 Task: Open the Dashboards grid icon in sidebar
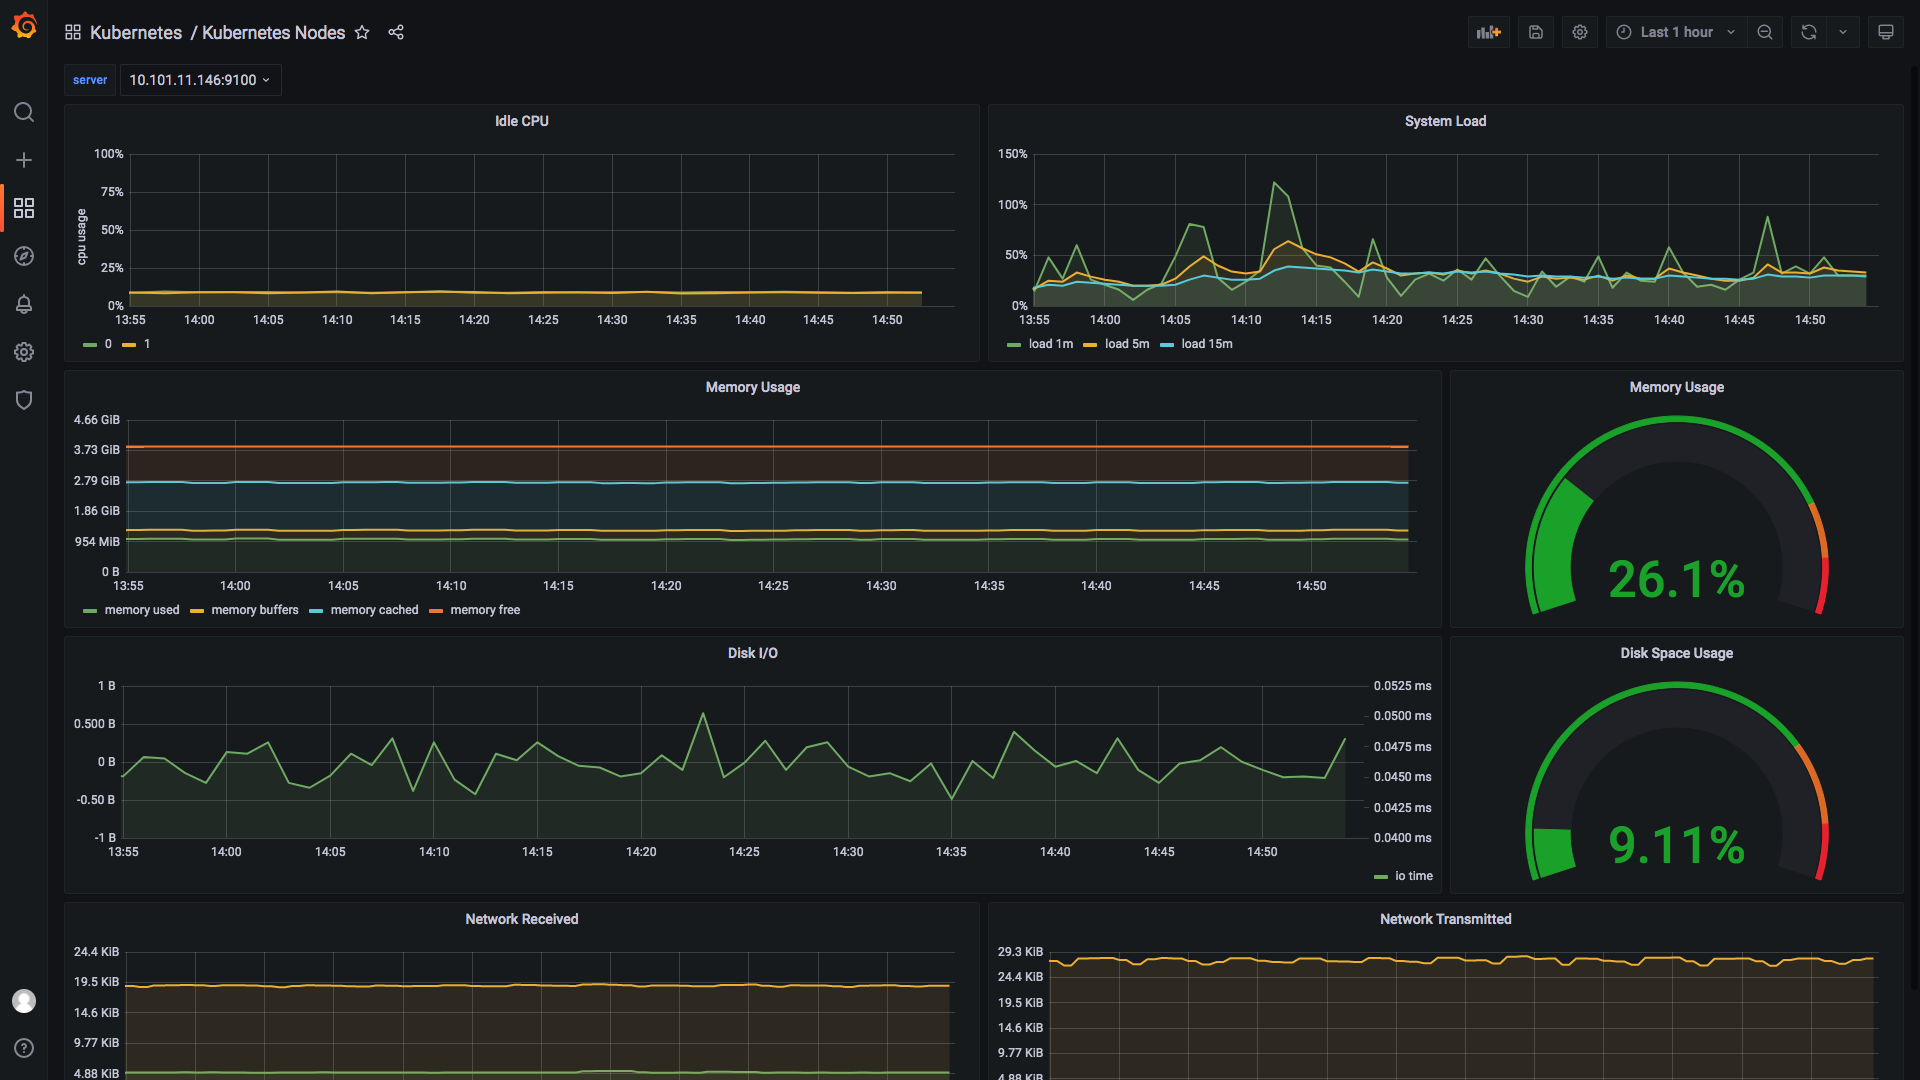click(x=24, y=208)
